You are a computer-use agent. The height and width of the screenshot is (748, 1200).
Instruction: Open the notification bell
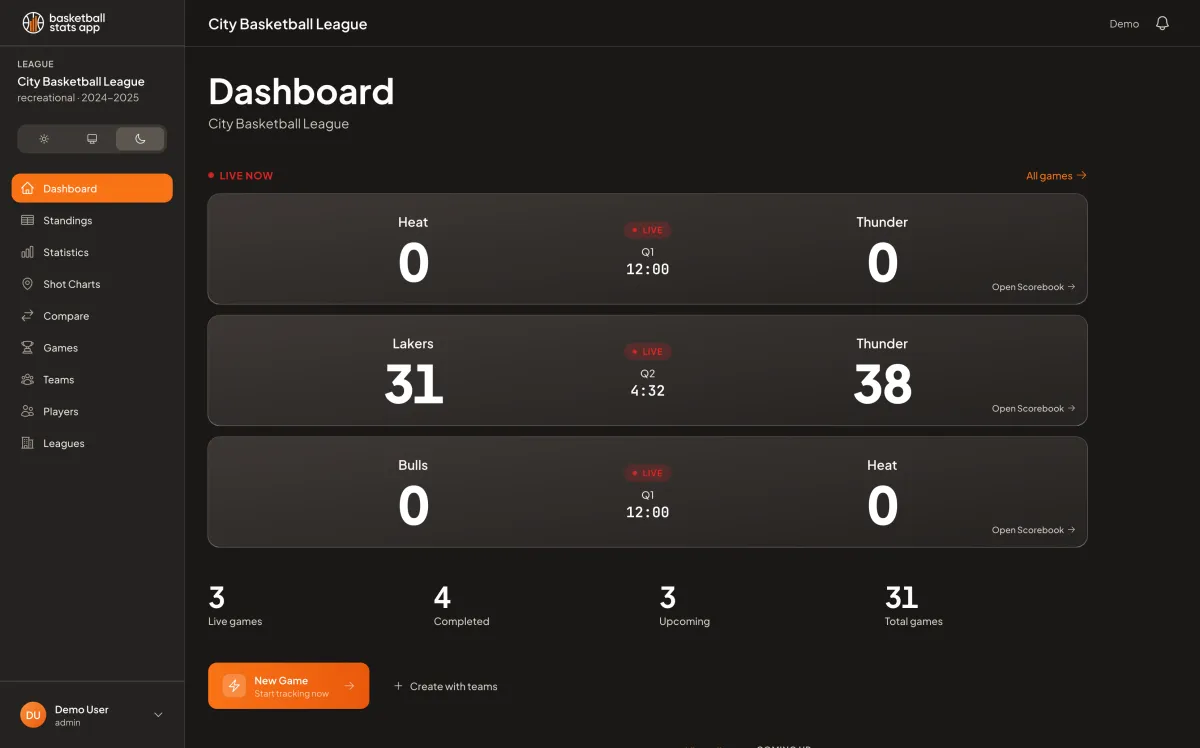(x=1162, y=22)
